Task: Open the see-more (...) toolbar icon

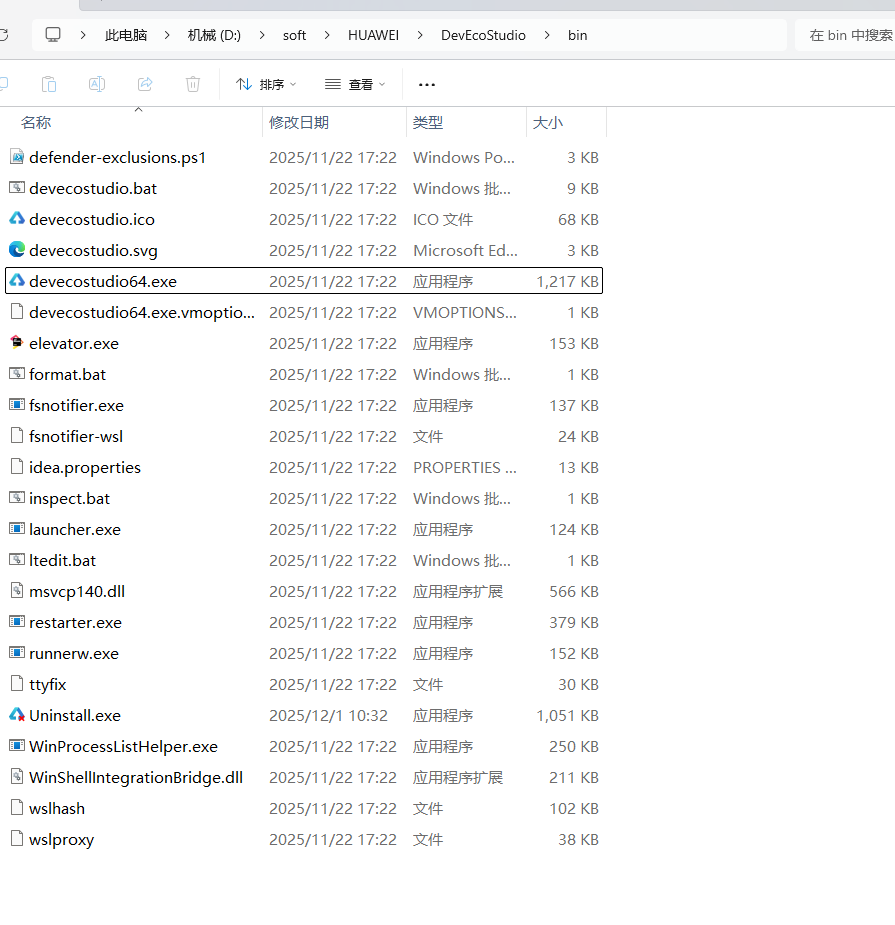Action: coord(427,84)
